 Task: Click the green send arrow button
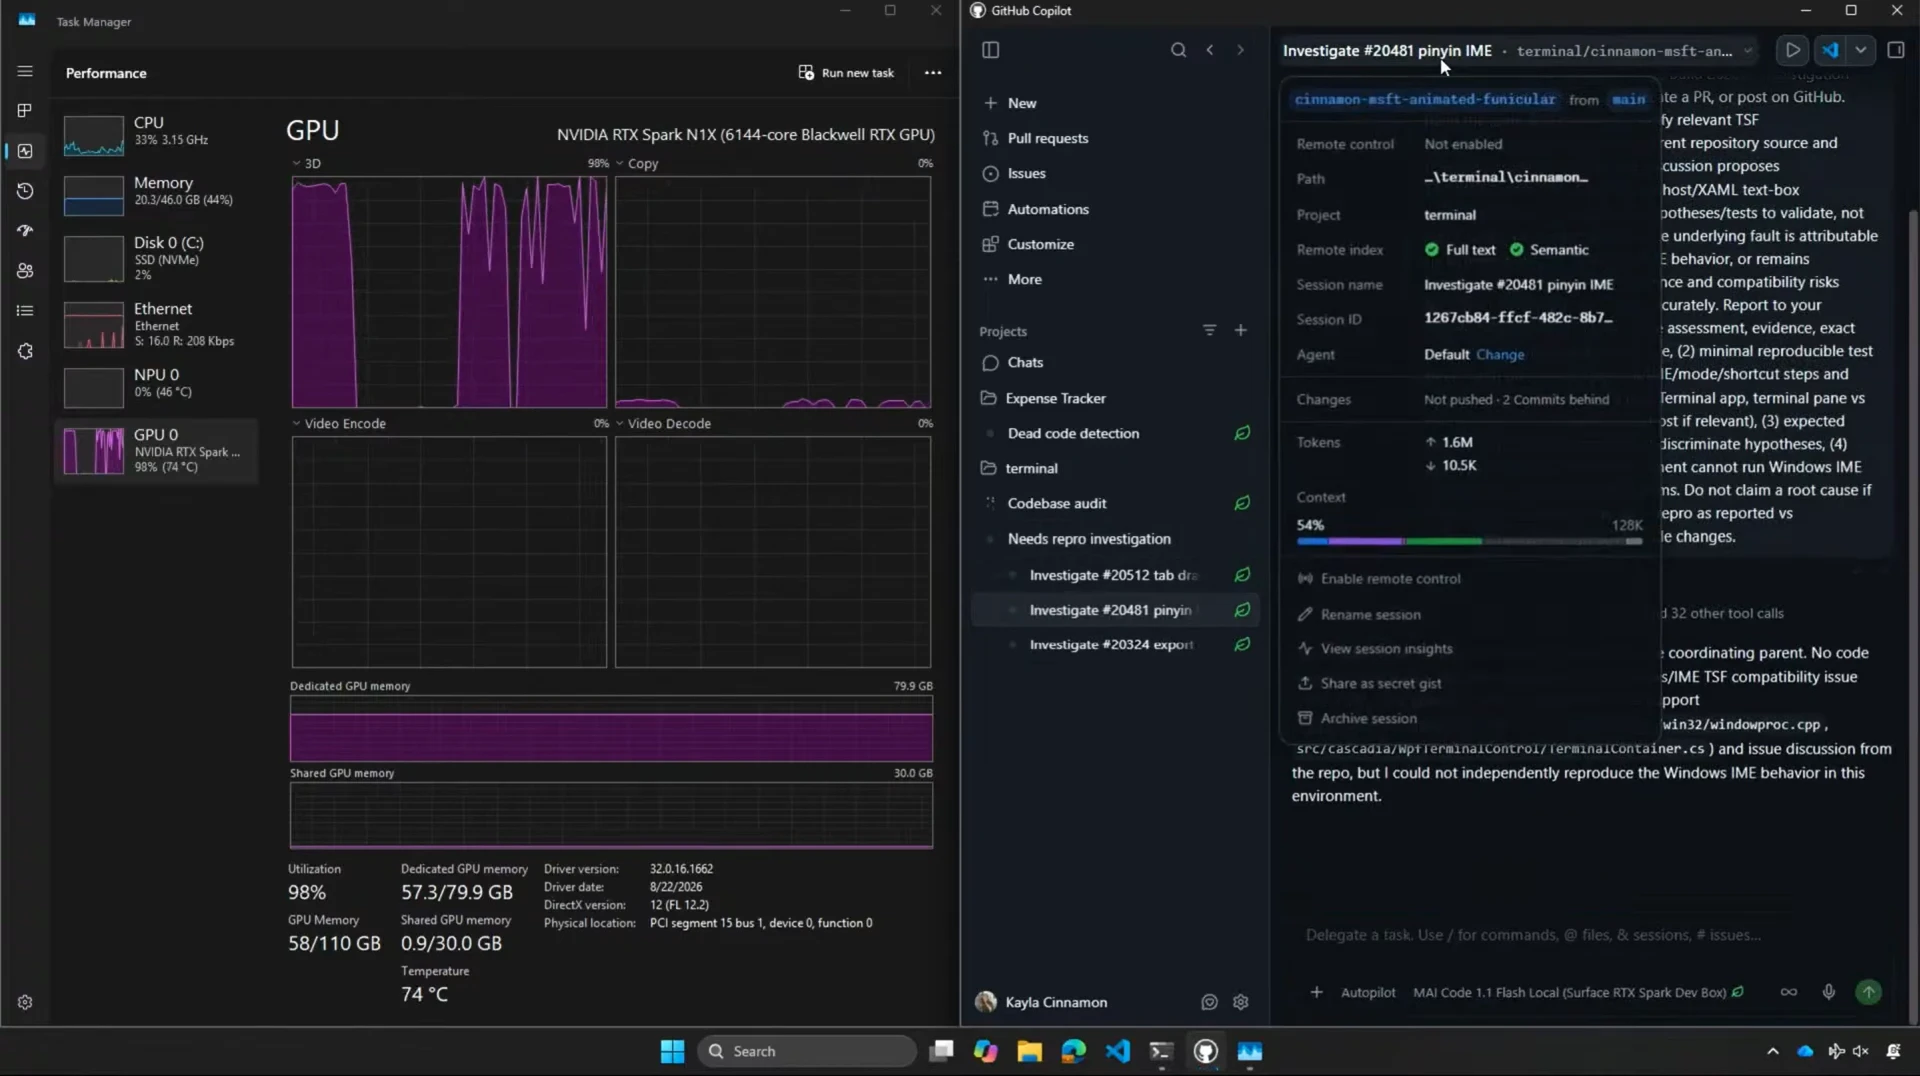coord(1868,992)
